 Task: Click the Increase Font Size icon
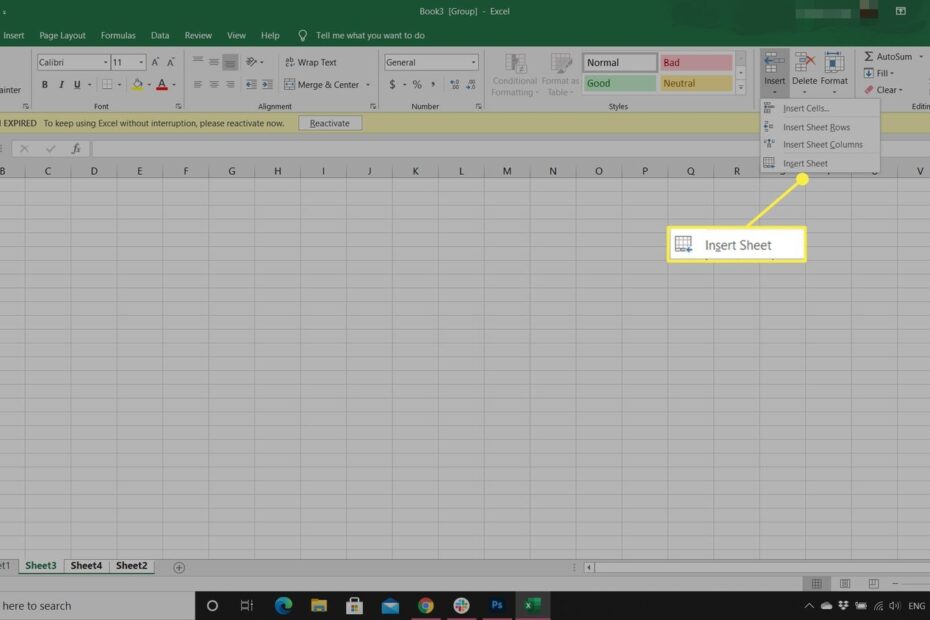[x=155, y=62]
